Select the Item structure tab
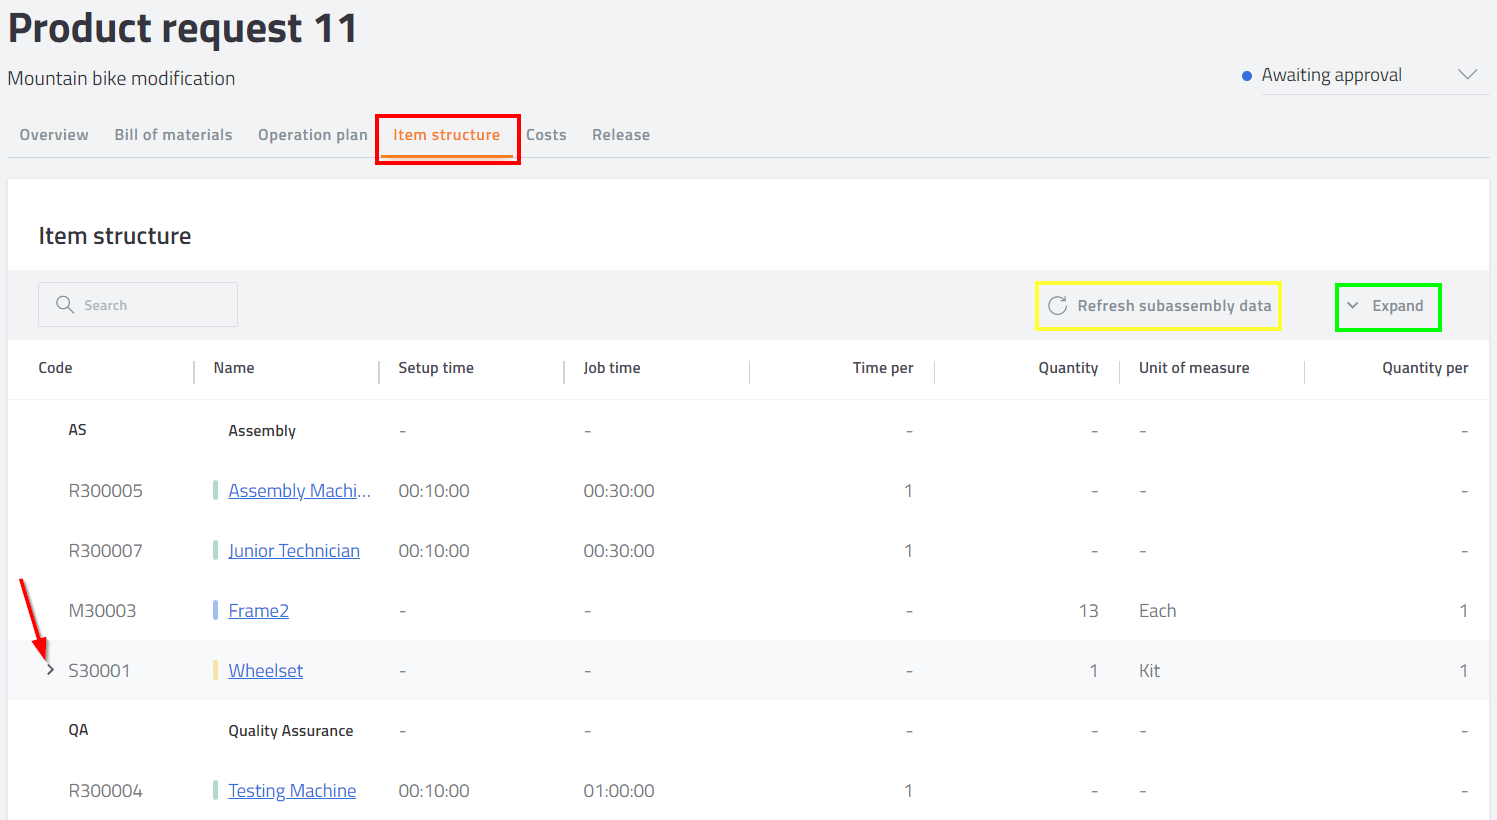Viewport: 1497px width, 820px height. (x=446, y=135)
